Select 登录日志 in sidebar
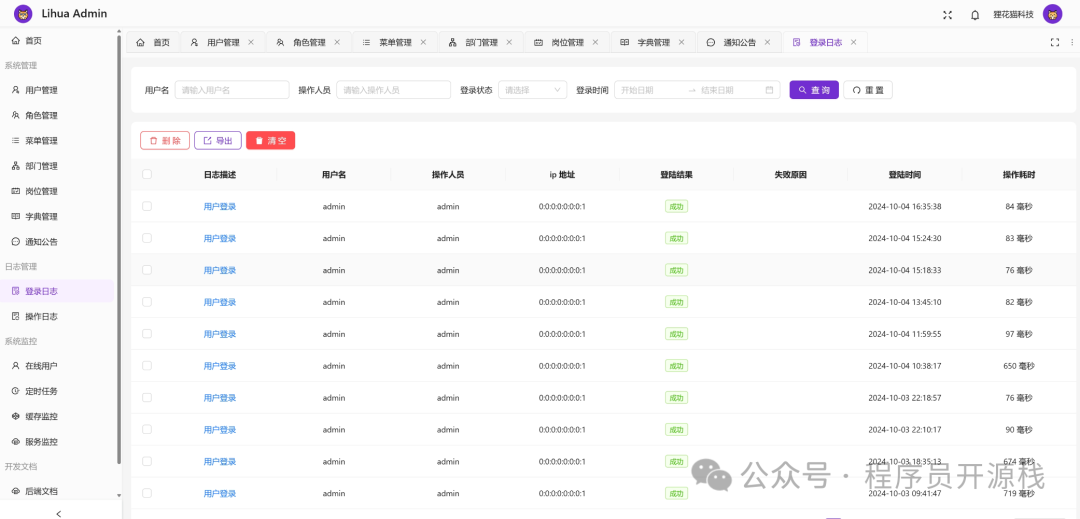1080x519 pixels. click(57, 291)
